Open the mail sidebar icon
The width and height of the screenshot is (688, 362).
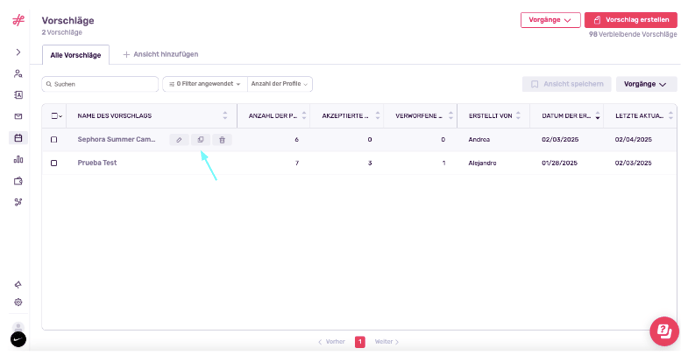point(18,117)
